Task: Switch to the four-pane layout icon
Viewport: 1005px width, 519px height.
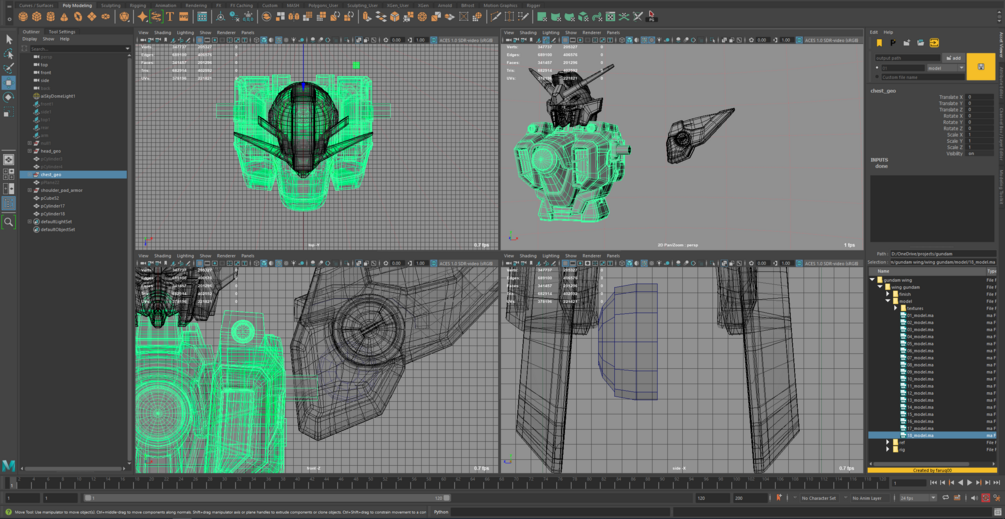Action: tap(8, 174)
